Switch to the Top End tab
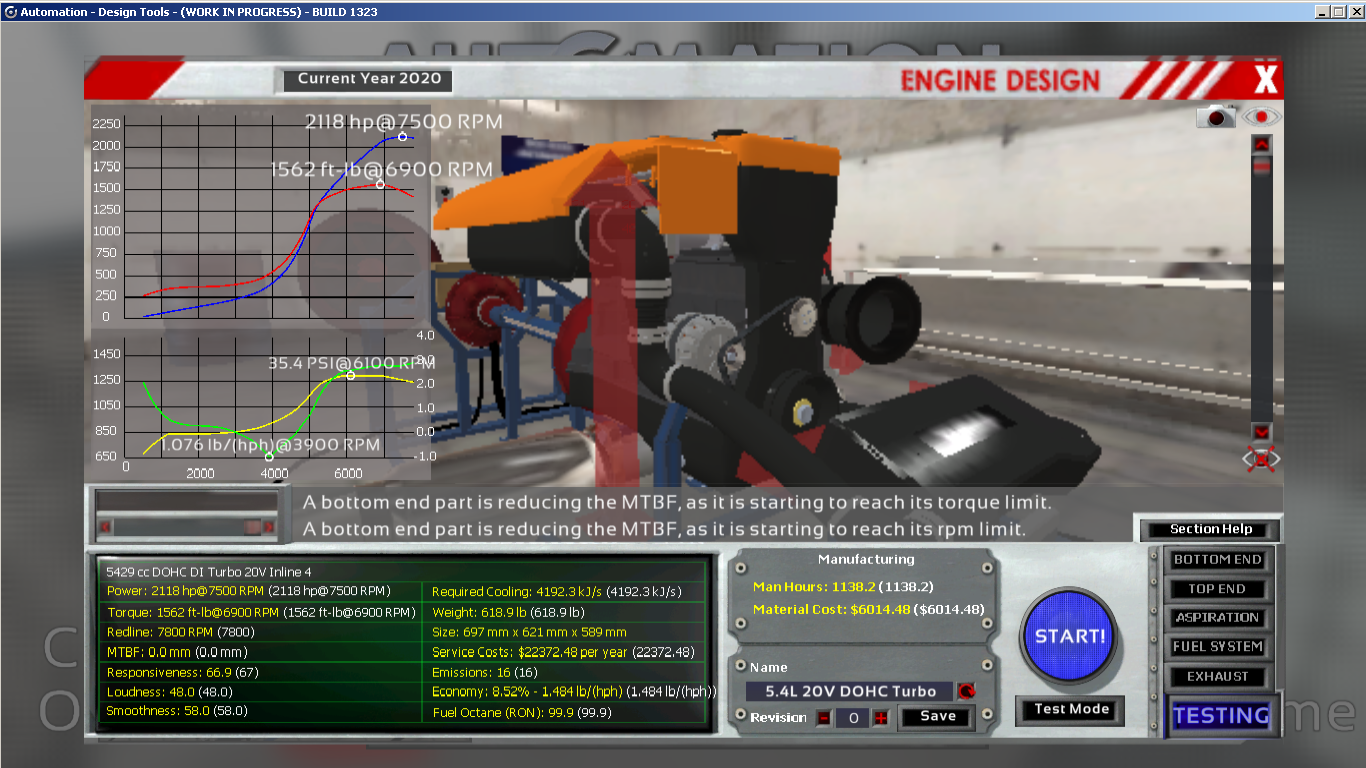The width and height of the screenshot is (1366, 768). (x=1217, y=589)
